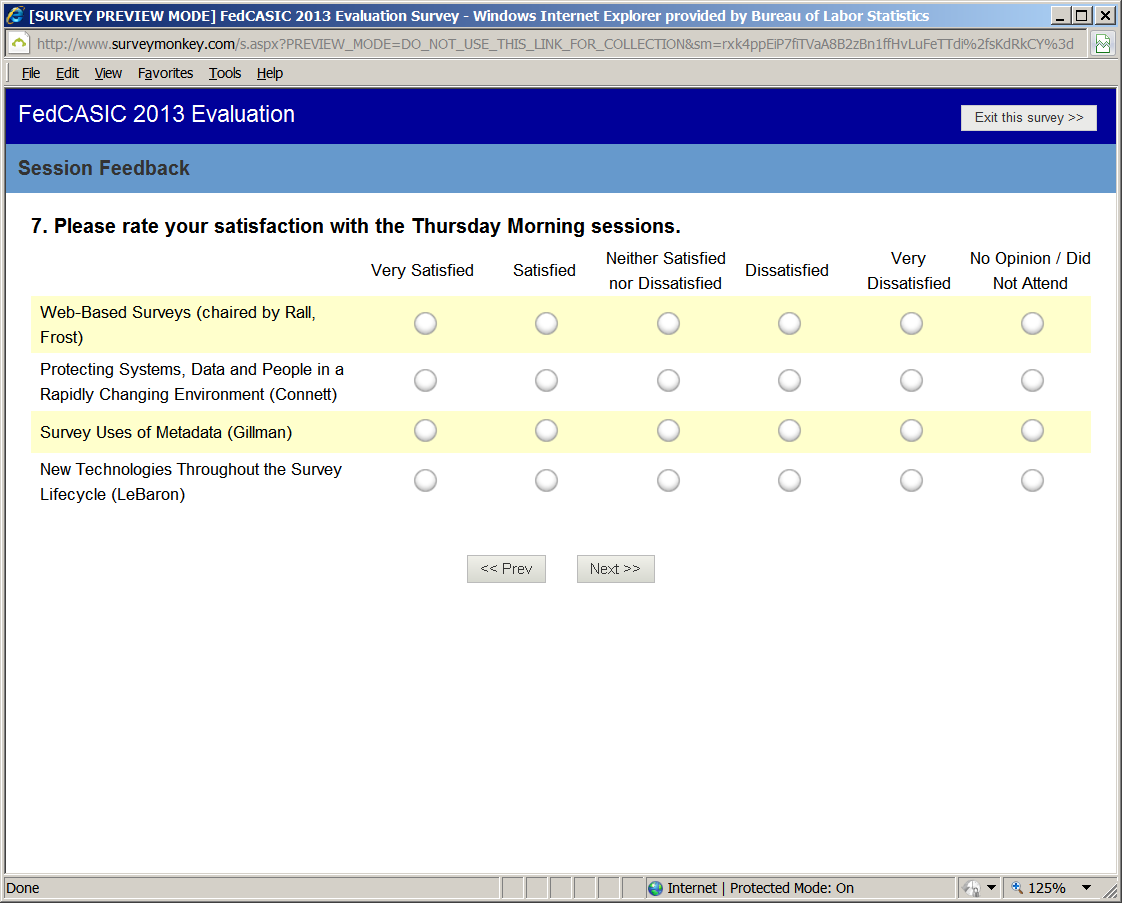Rate Survey Uses of Metadata as Dissatisfied
Screen dimensions: 1122x903
coord(789,431)
